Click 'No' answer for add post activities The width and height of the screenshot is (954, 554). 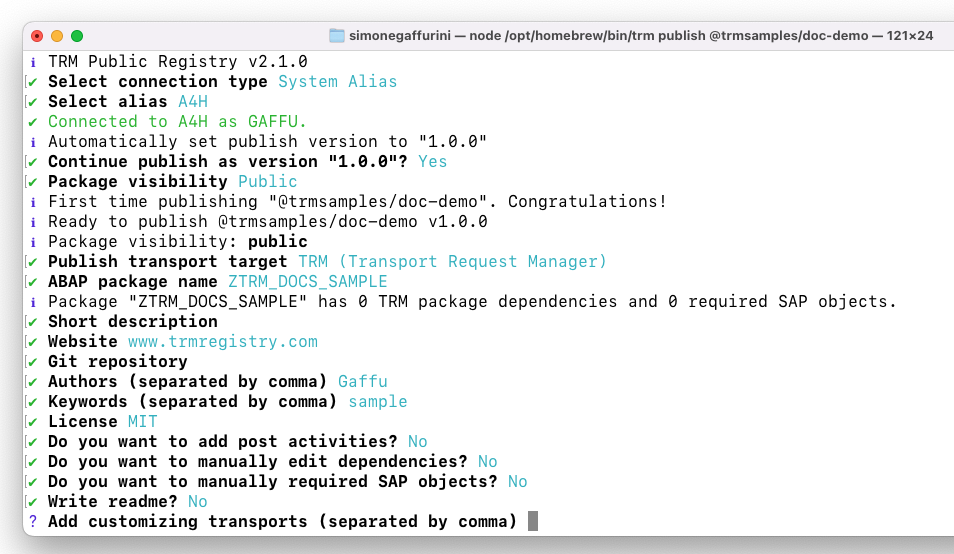pos(417,442)
